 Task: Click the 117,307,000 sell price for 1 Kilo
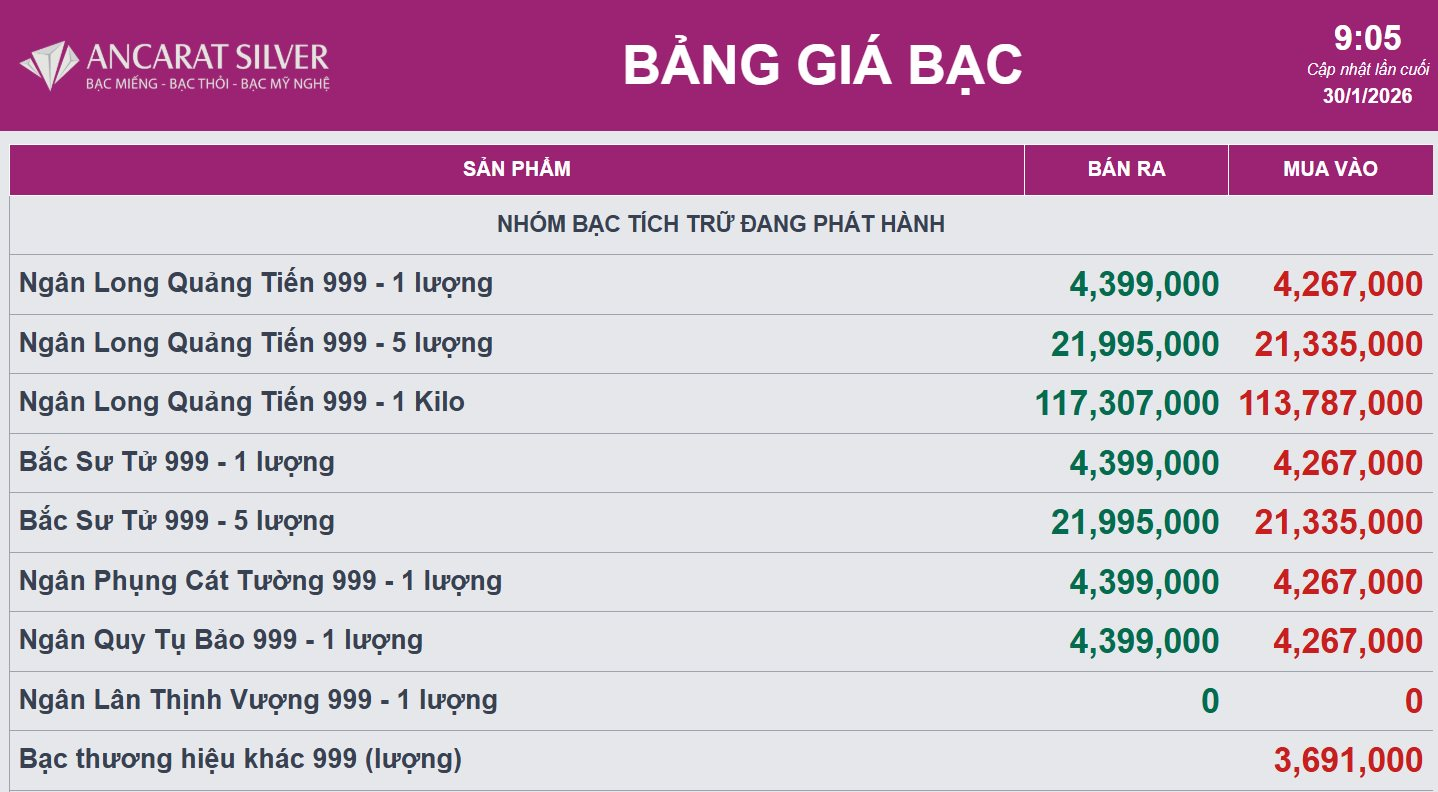tap(1127, 403)
